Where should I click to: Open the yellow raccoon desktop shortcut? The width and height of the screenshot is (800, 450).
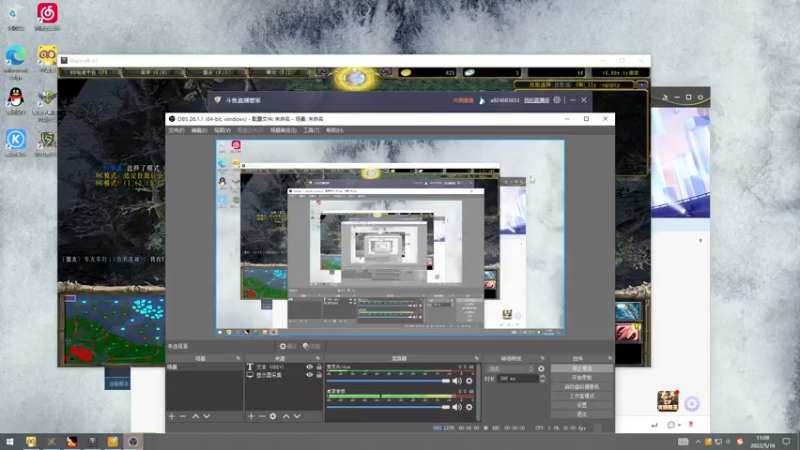point(47,58)
